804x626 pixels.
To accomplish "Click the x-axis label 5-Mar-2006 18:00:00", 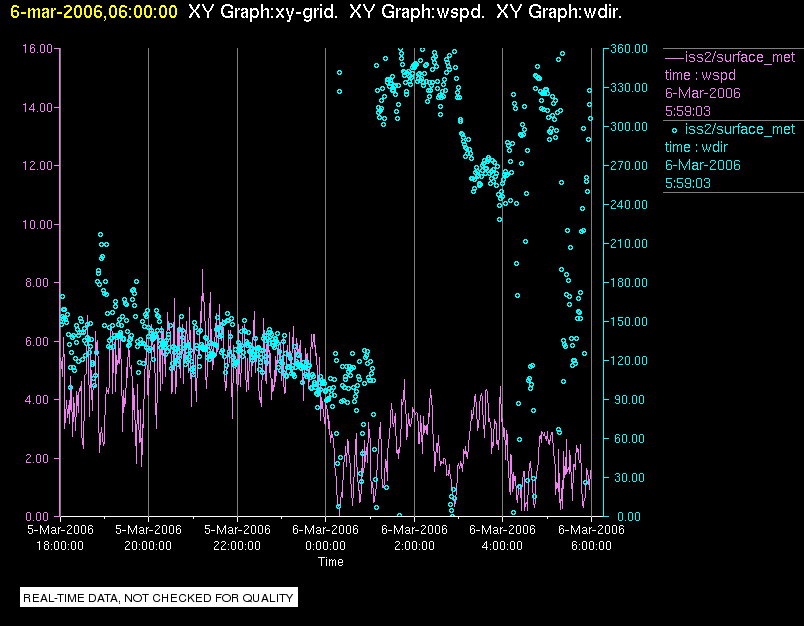I will click(x=61, y=537).
